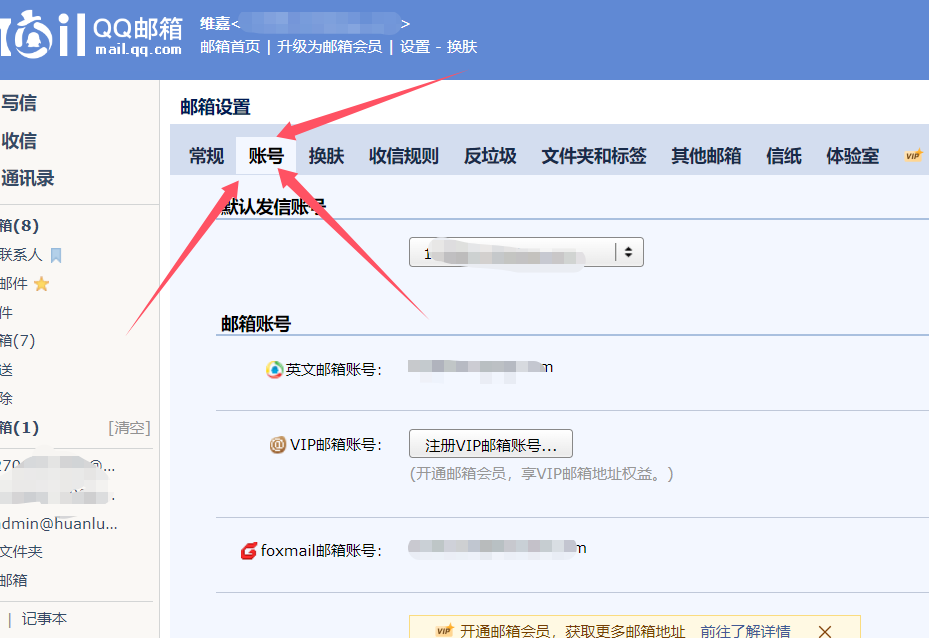Click 写信 to compose a new mail

(x=18, y=103)
